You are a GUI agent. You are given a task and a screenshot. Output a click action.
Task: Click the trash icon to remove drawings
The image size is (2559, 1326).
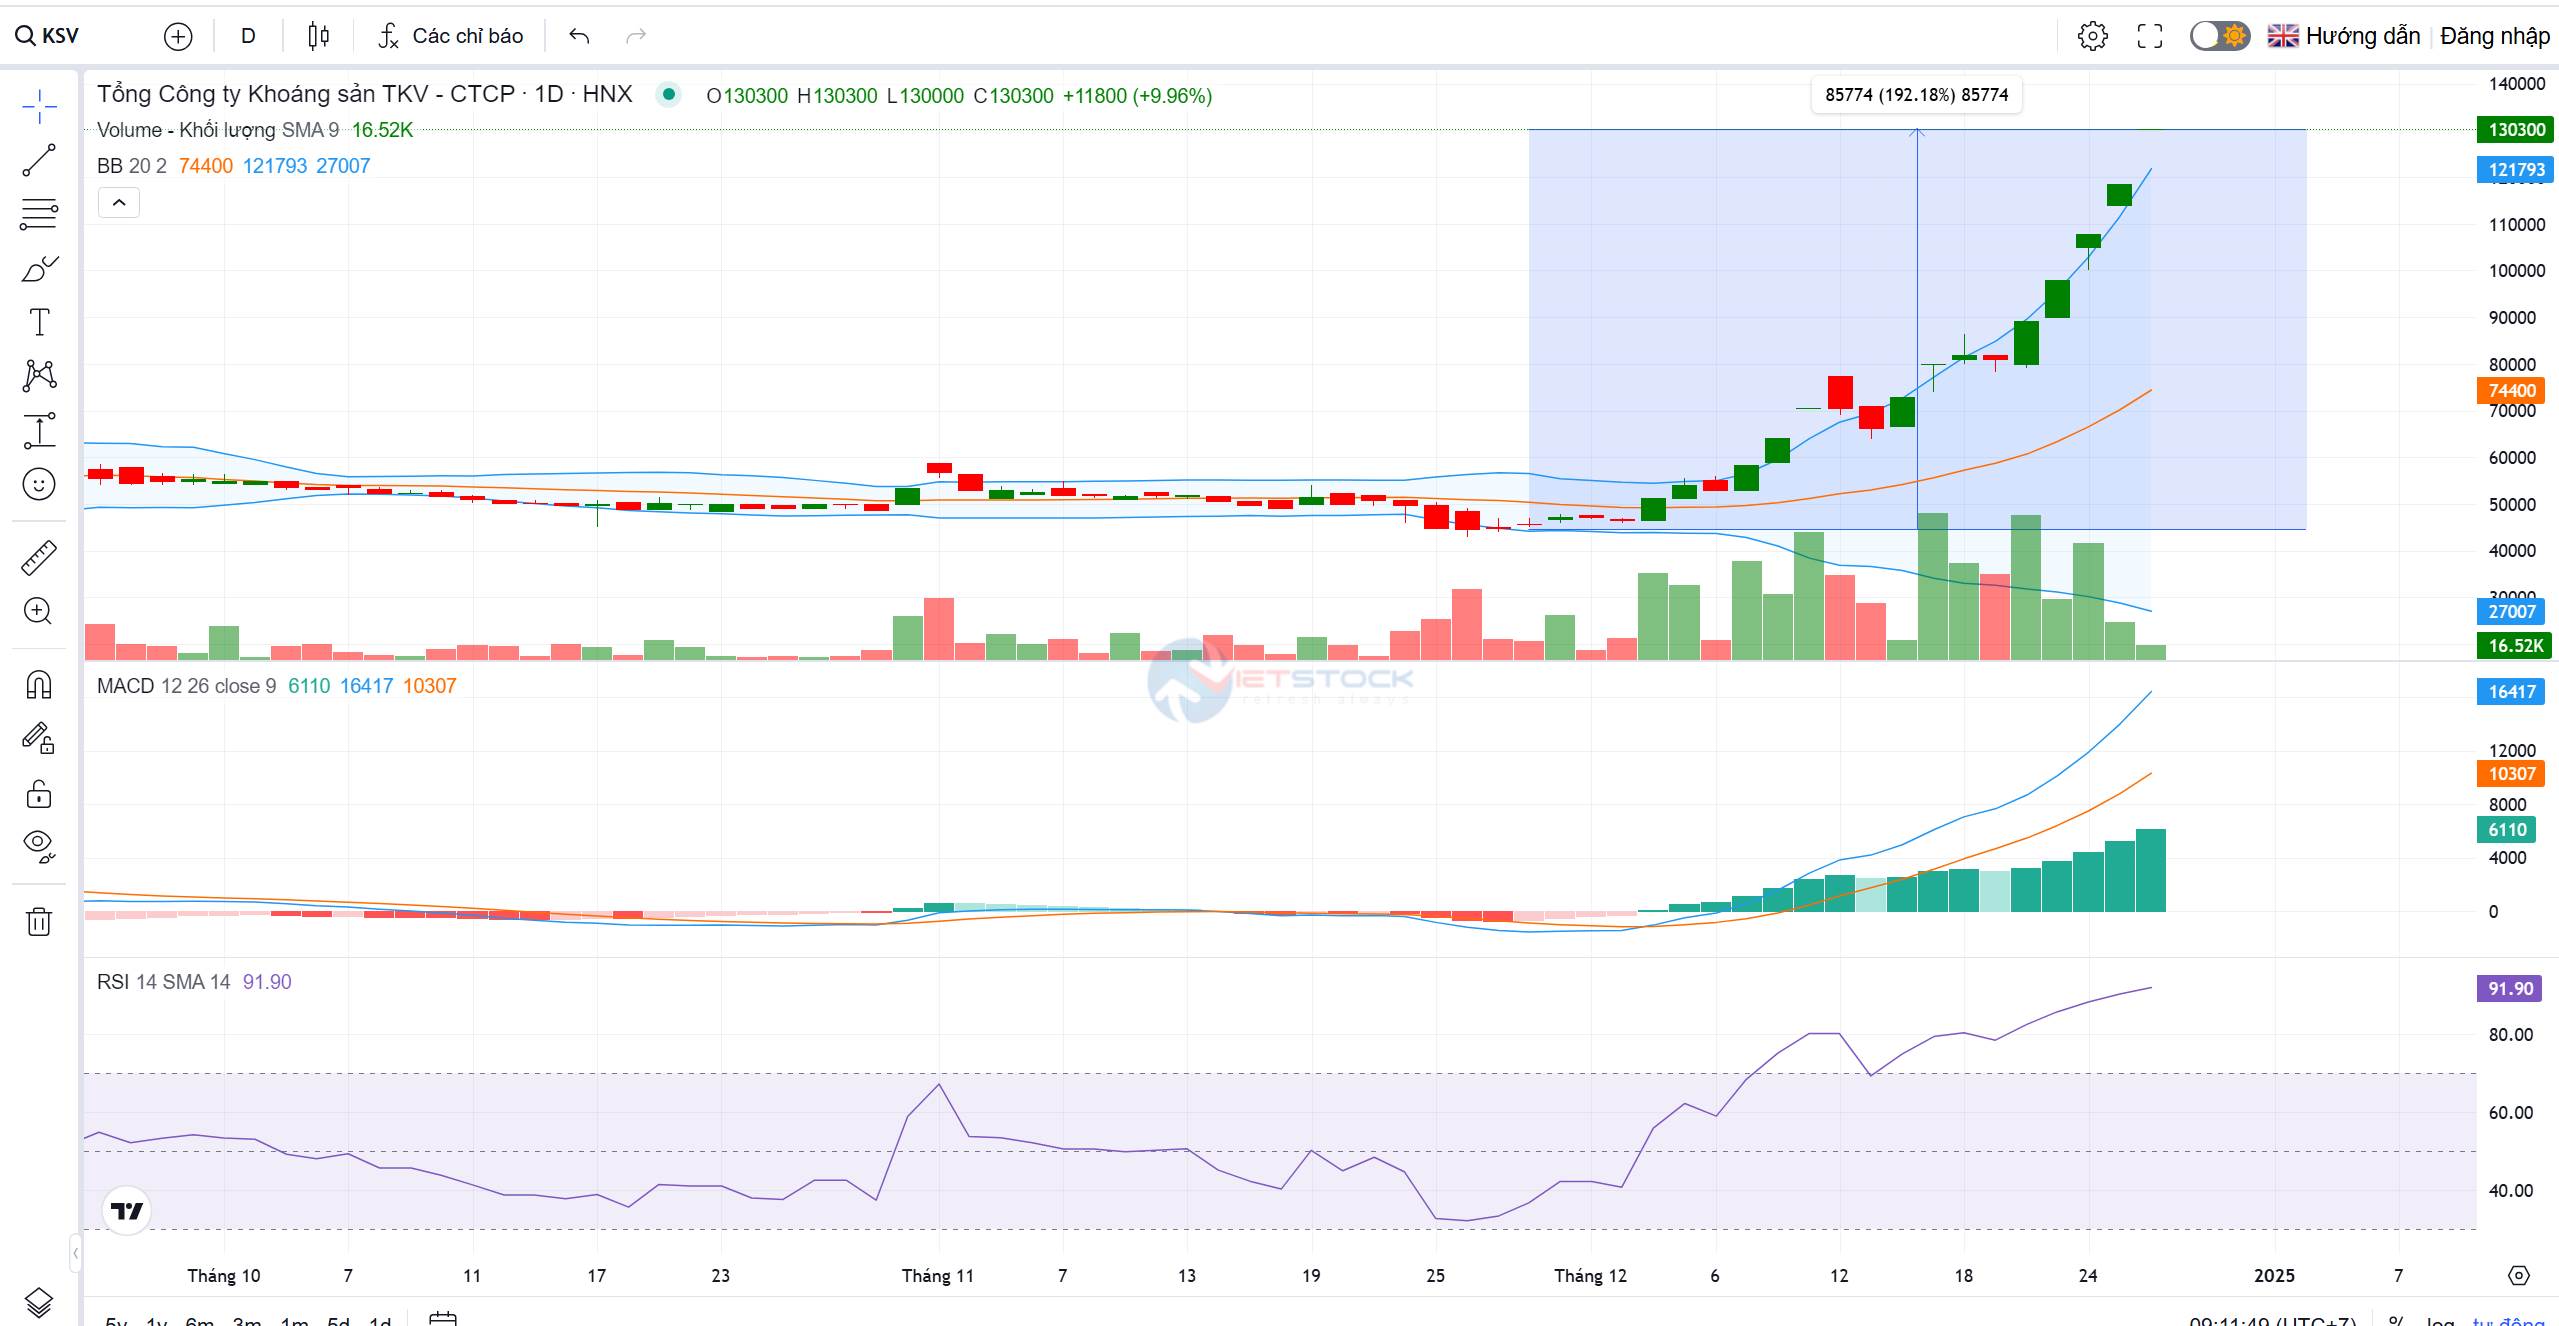(39, 921)
